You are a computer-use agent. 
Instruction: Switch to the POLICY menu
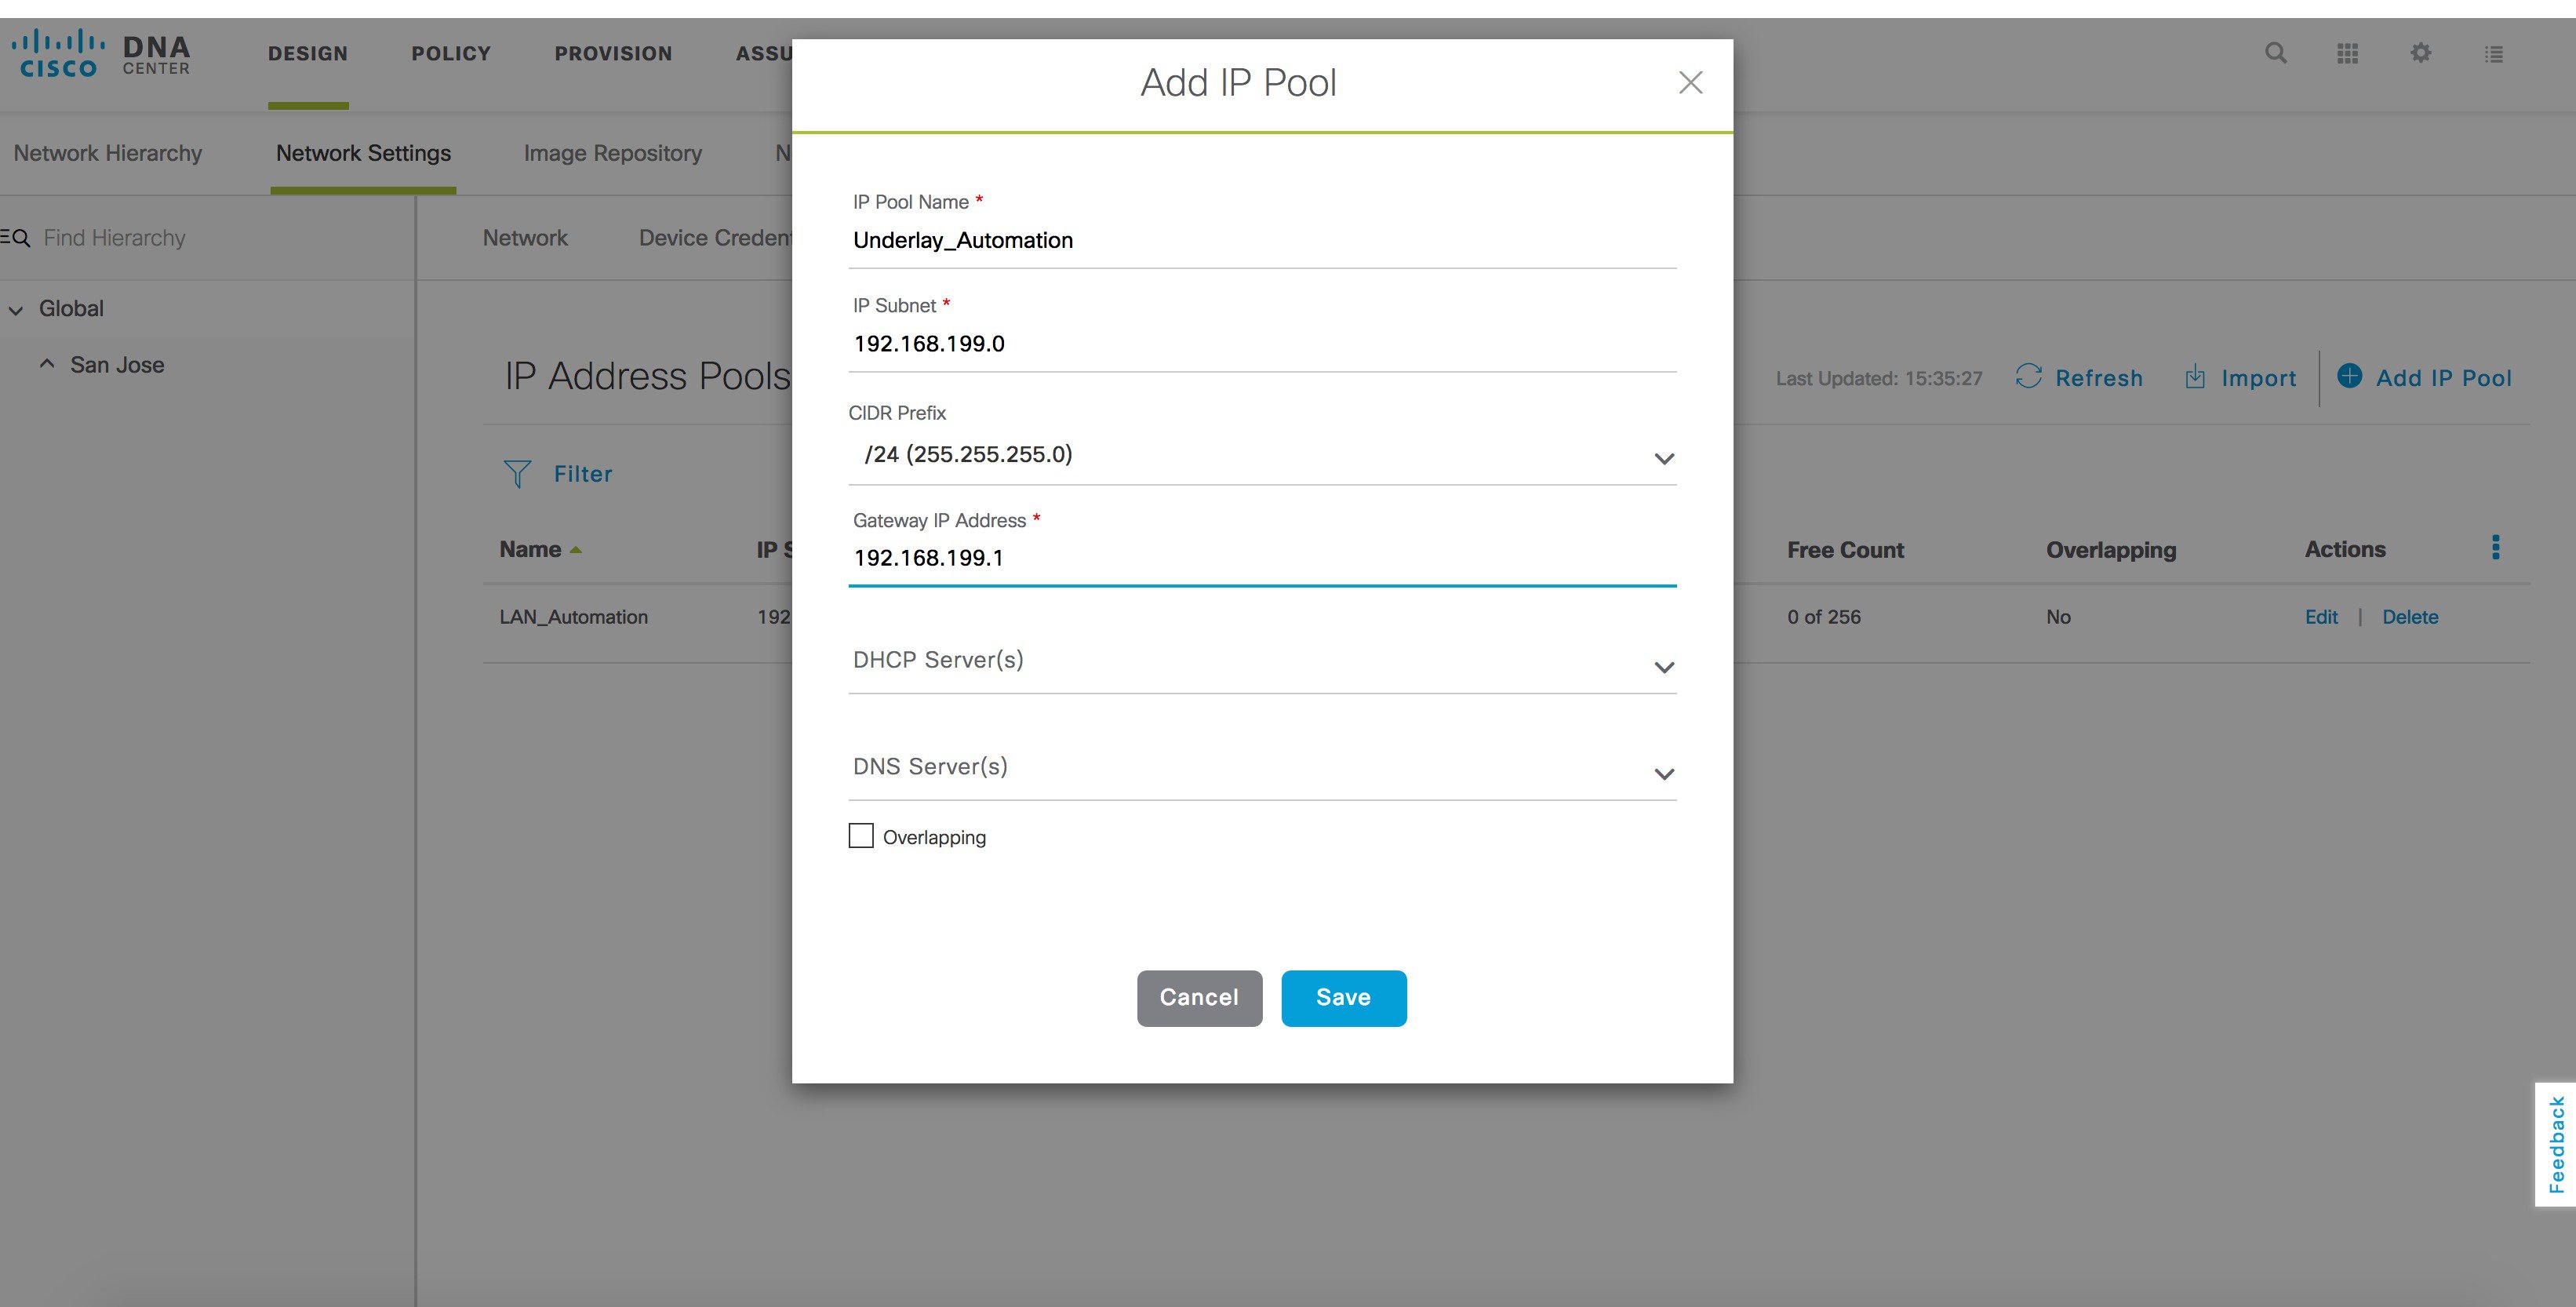[451, 54]
